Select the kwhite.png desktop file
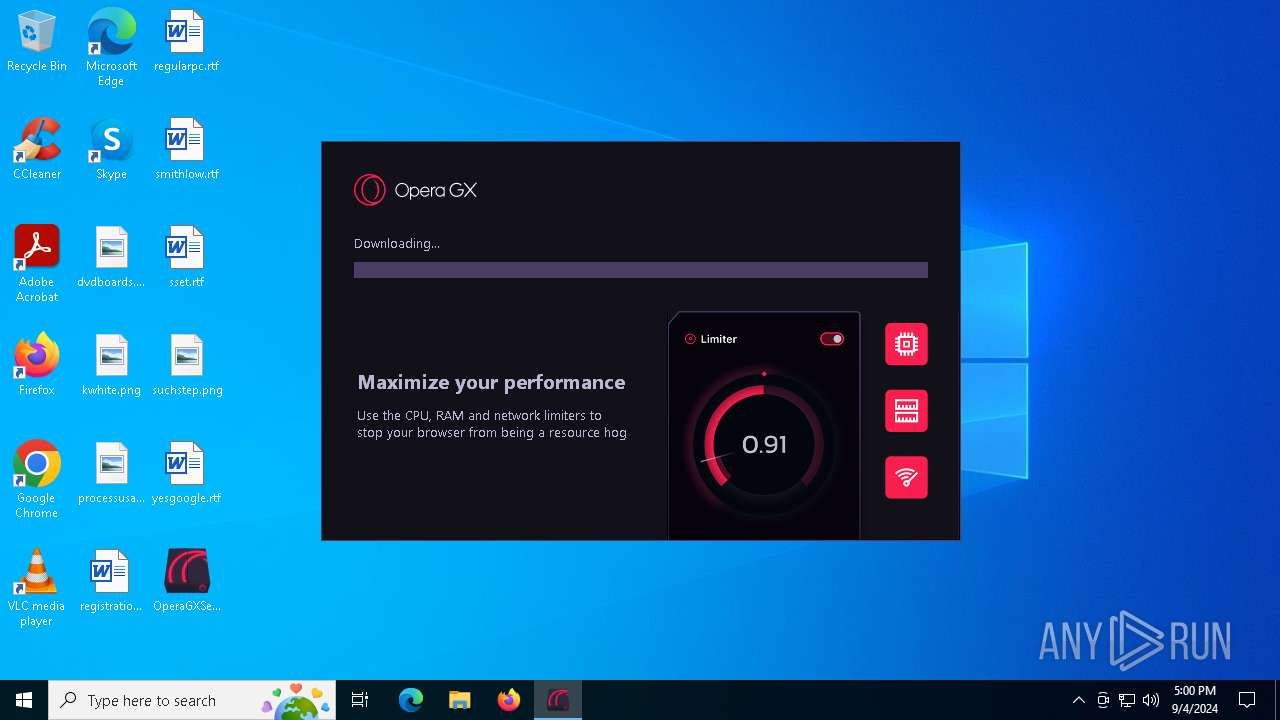1280x720 pixels. [111, 366]
